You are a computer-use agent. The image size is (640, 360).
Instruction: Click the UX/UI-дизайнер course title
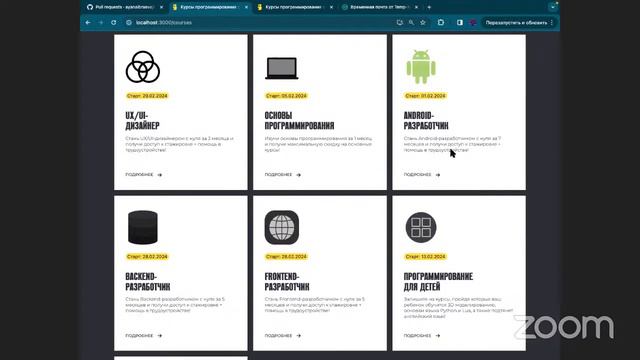142,121
